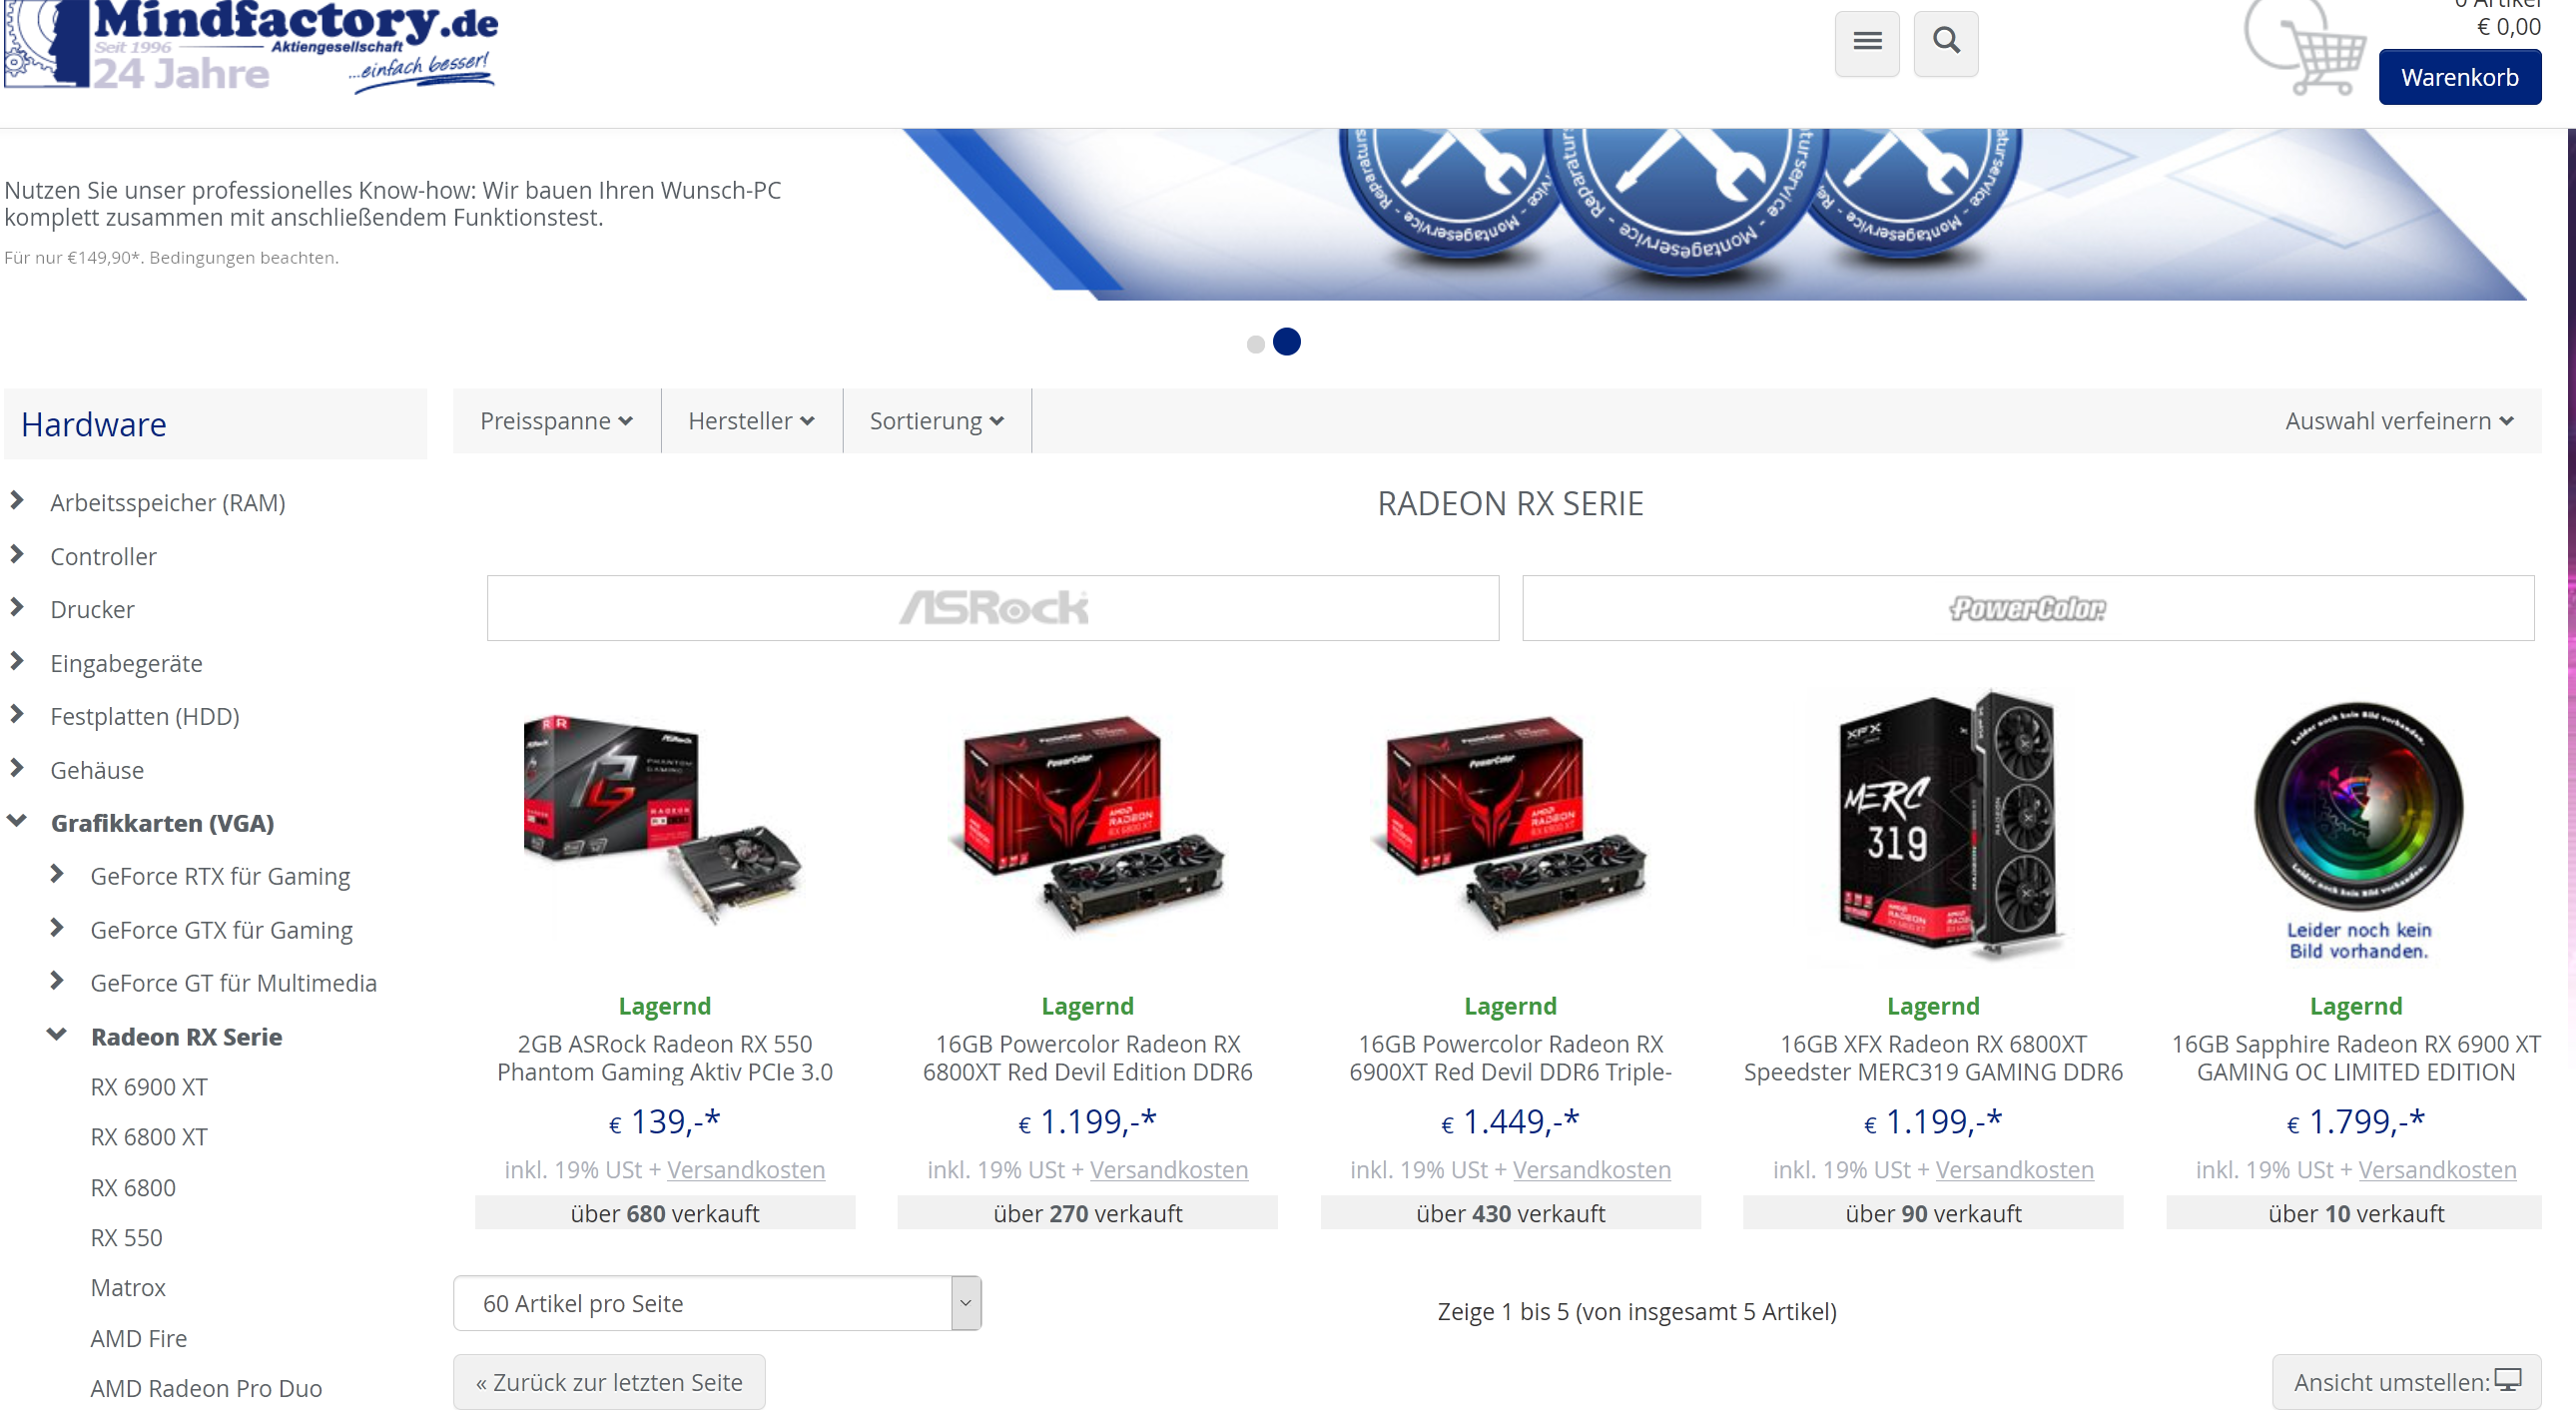Click the search magnifier icon

tap(1945, 42)
